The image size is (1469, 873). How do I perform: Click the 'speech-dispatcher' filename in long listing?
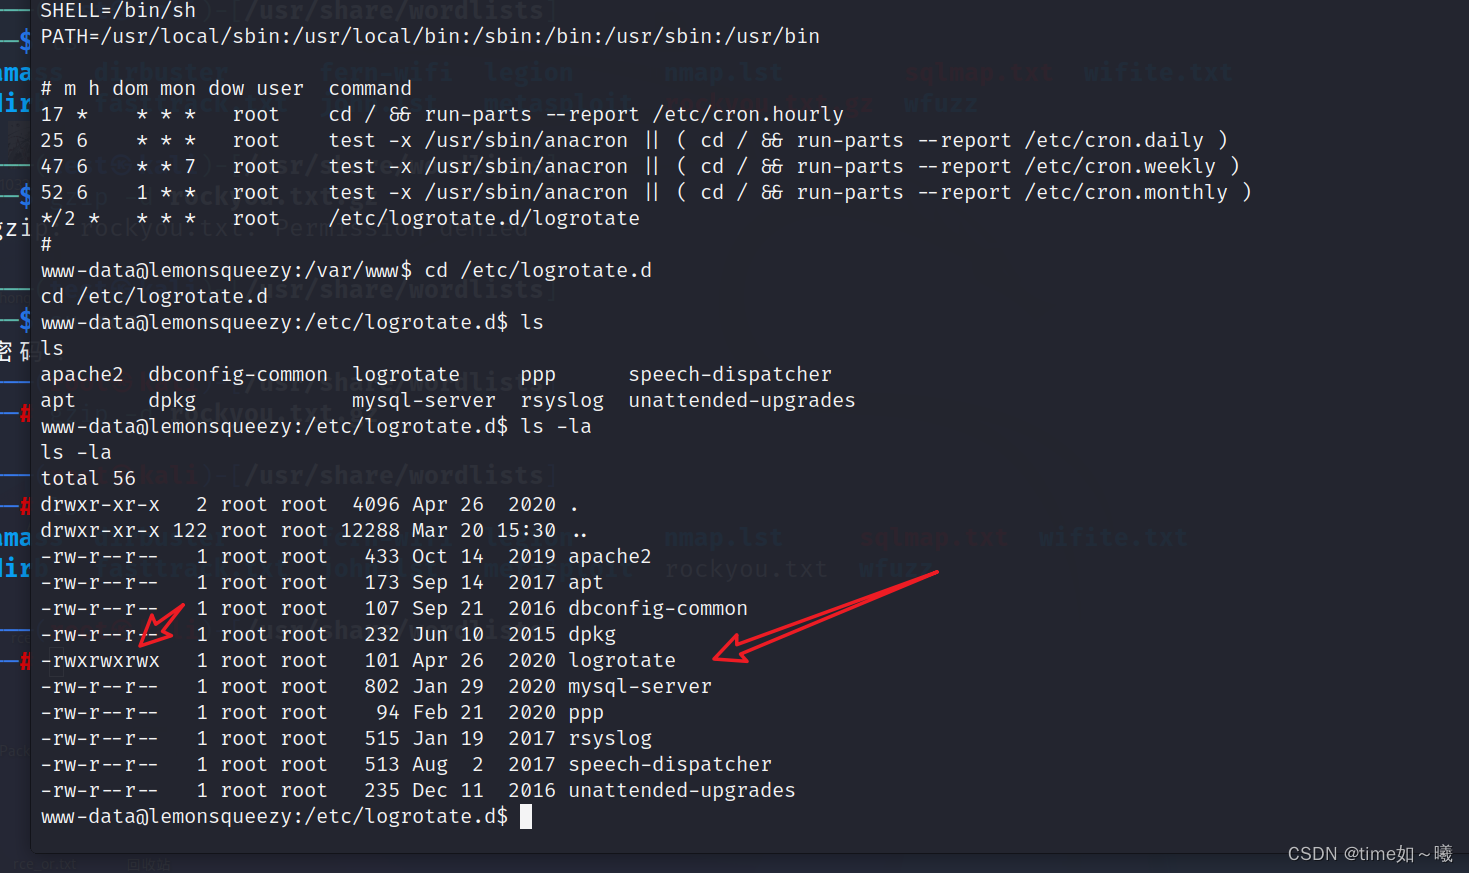[x=670, y=765]
